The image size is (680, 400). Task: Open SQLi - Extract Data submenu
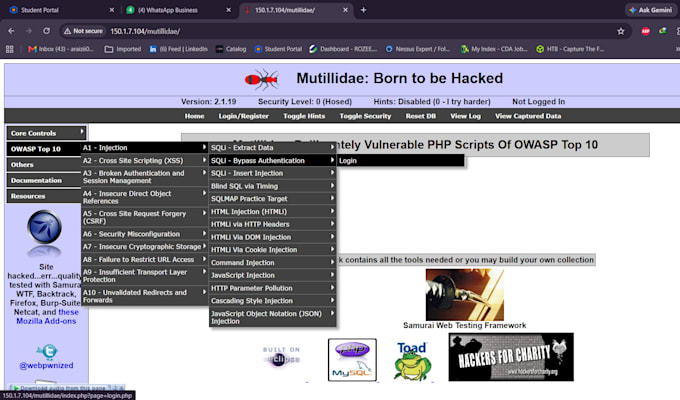[x=272, y=148]
